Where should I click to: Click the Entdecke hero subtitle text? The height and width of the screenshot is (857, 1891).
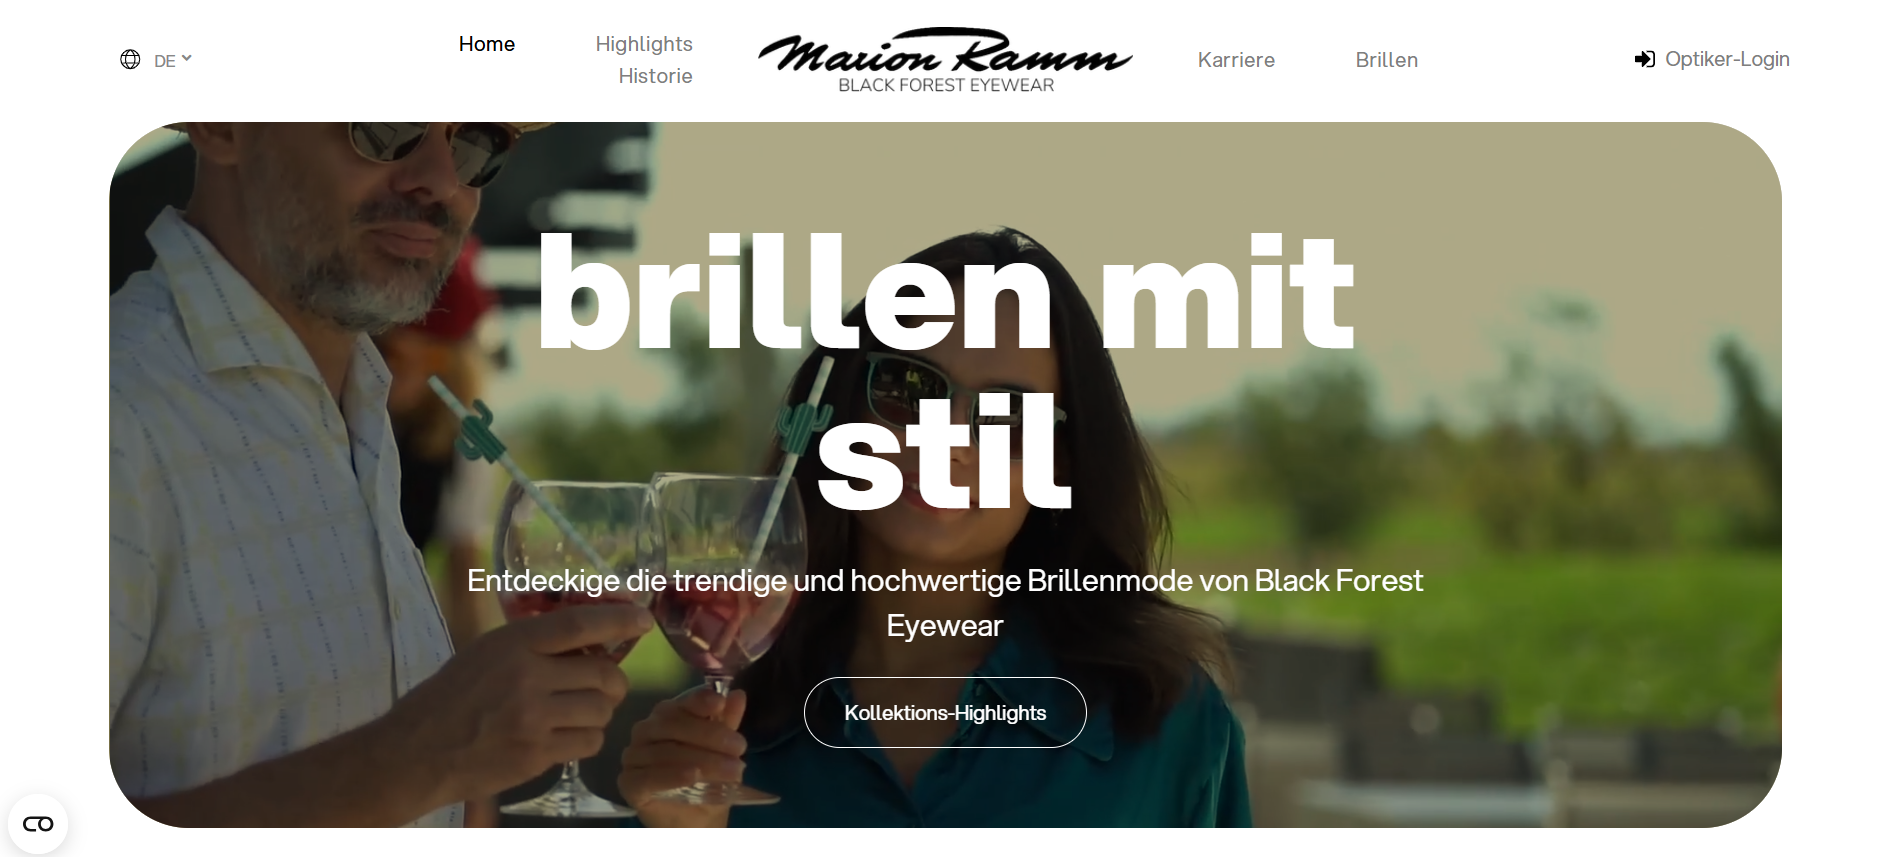(x=945, y=603)
